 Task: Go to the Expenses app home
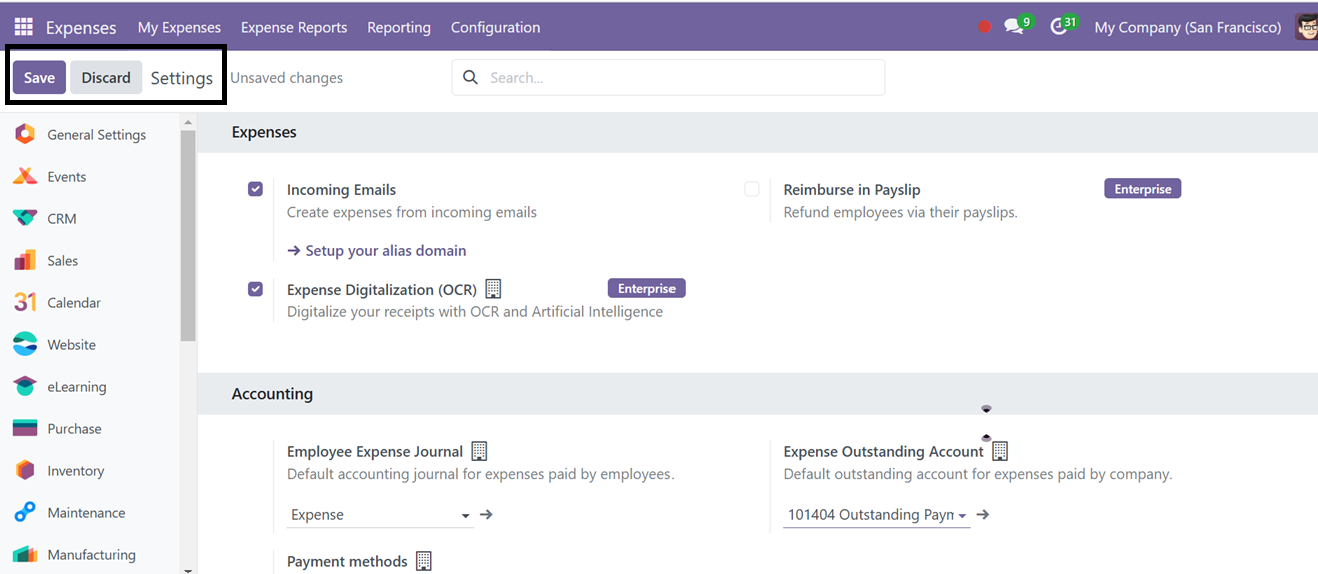pyautogui.click(x=81, y=27)
